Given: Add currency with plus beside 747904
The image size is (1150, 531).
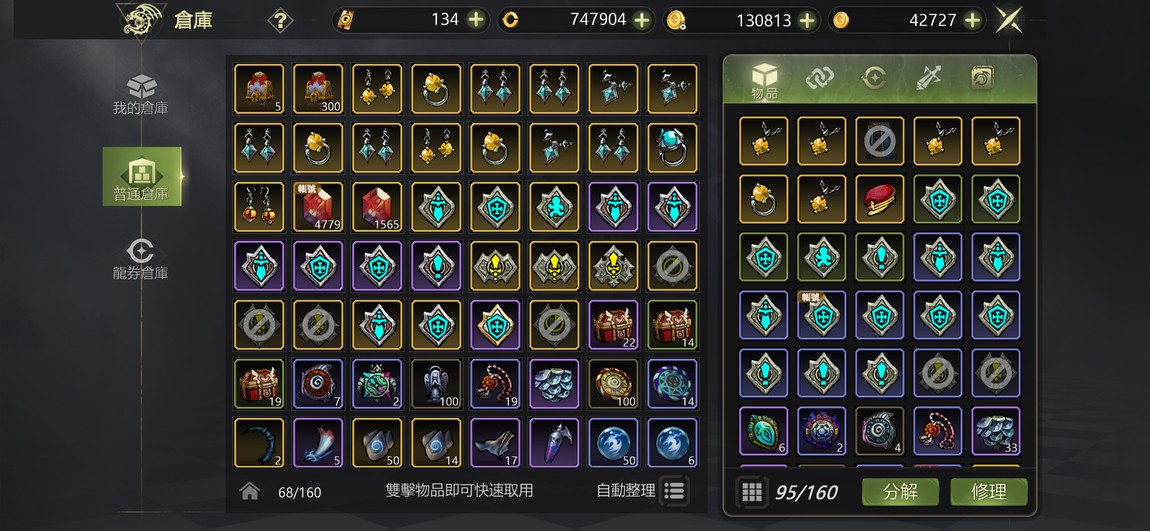Looking at the screenshot, I should (x=642, y=20).
